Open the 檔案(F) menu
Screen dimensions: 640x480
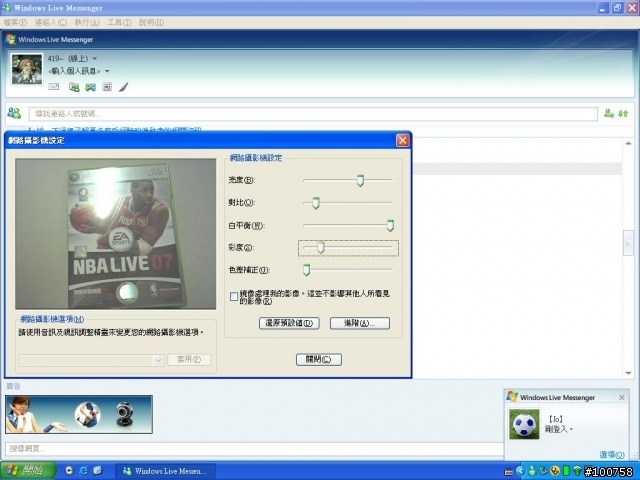[x=15, y=22]
